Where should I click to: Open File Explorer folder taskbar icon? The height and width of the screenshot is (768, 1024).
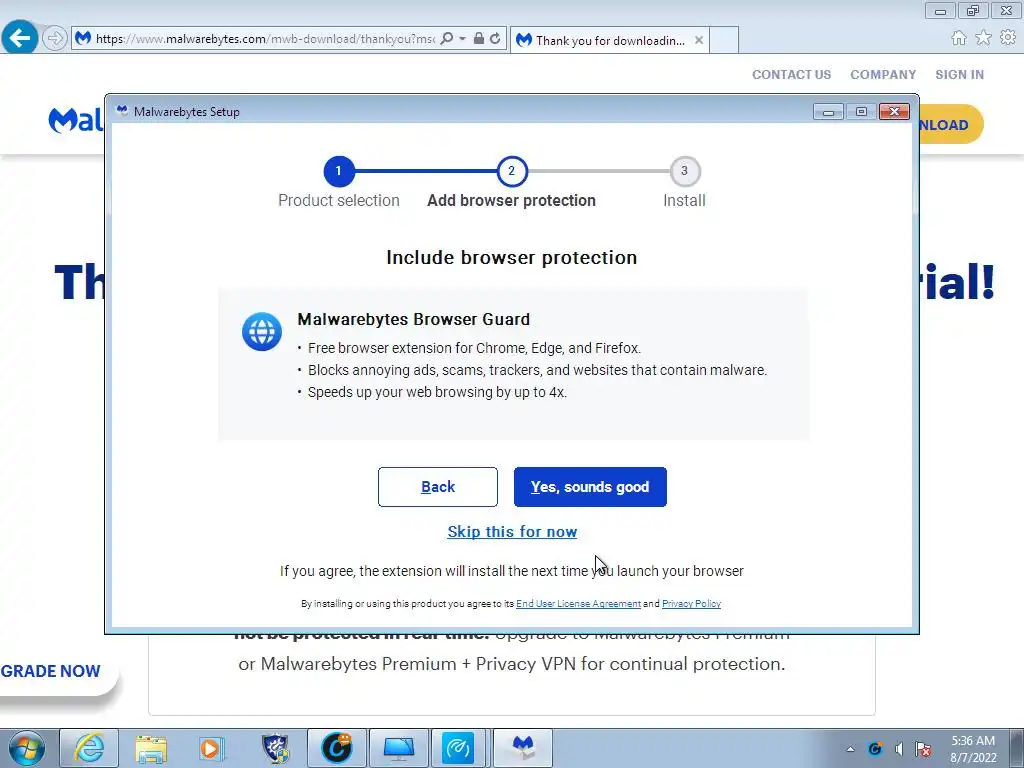(151, 748)
